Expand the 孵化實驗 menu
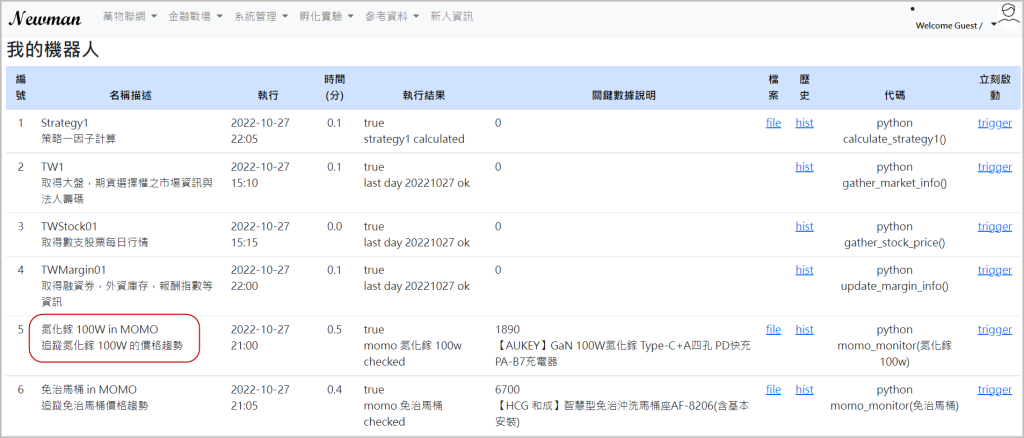 tap(326, 17)
